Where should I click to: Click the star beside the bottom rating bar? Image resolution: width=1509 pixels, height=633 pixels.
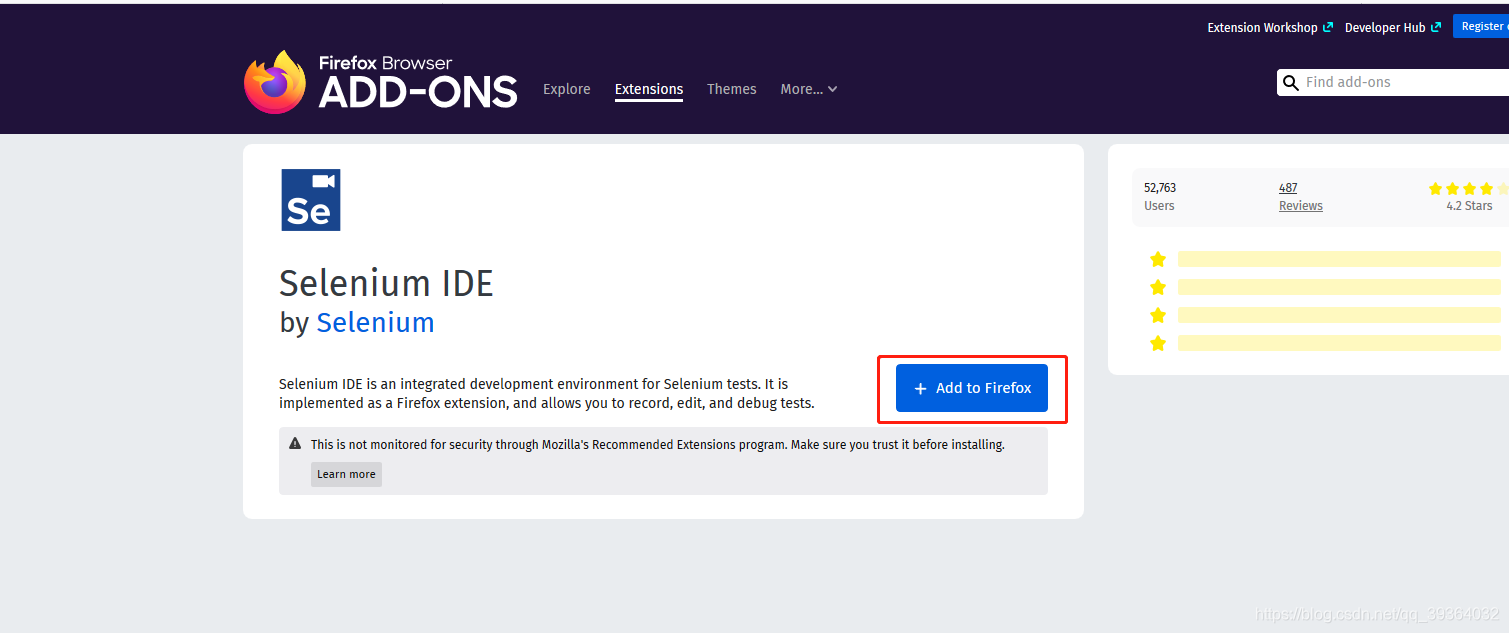point(1158,343)
